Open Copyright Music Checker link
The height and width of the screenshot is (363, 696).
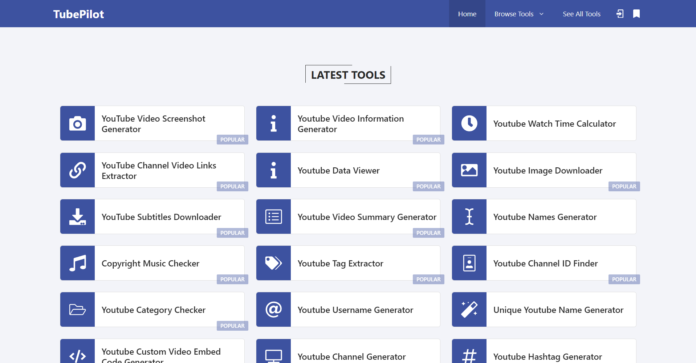(150, 264)
